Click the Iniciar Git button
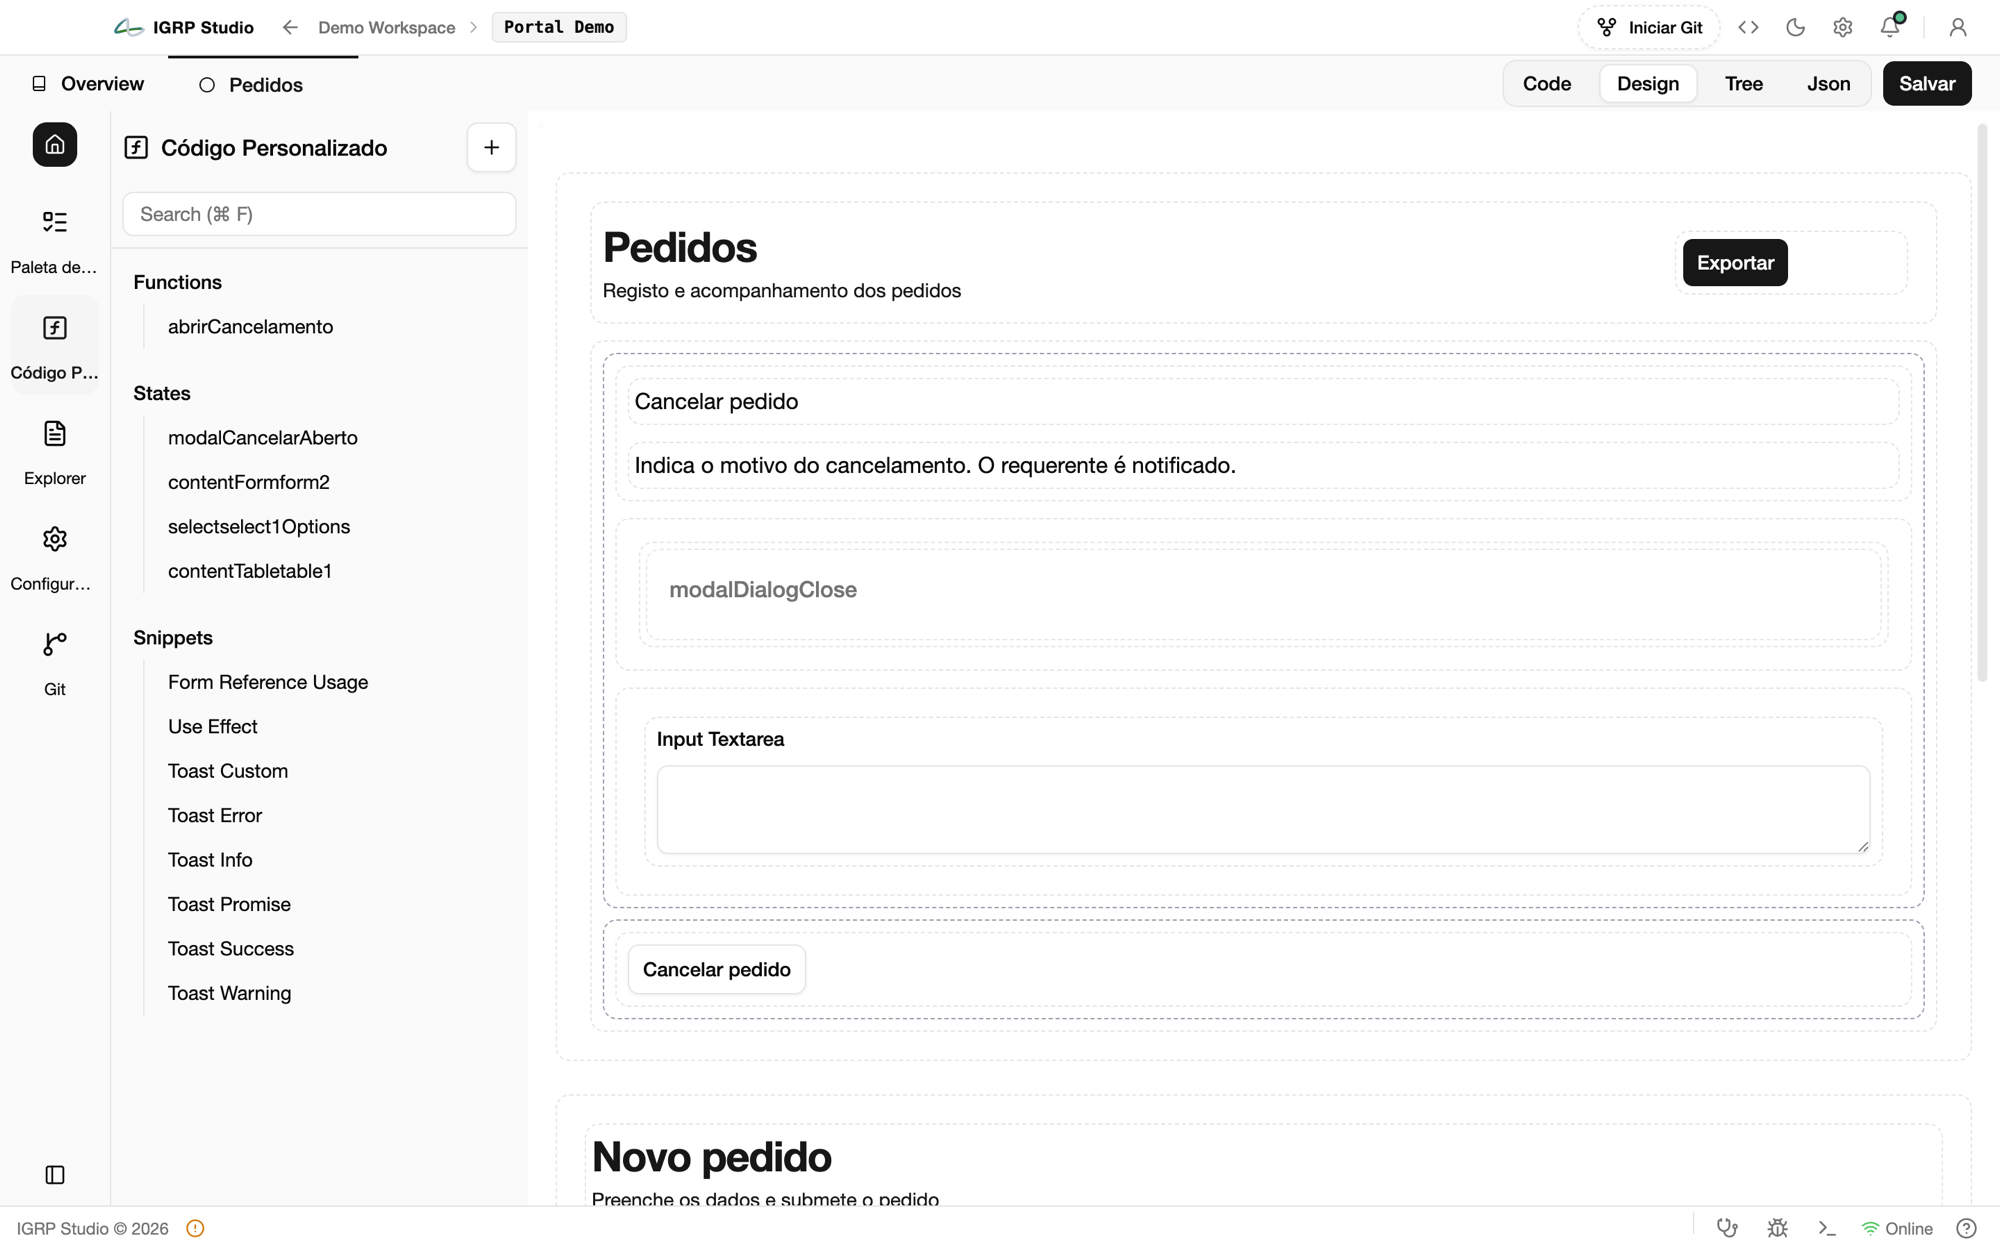Viewport: 2000px width, 1250px height. tap(1649, 27)
